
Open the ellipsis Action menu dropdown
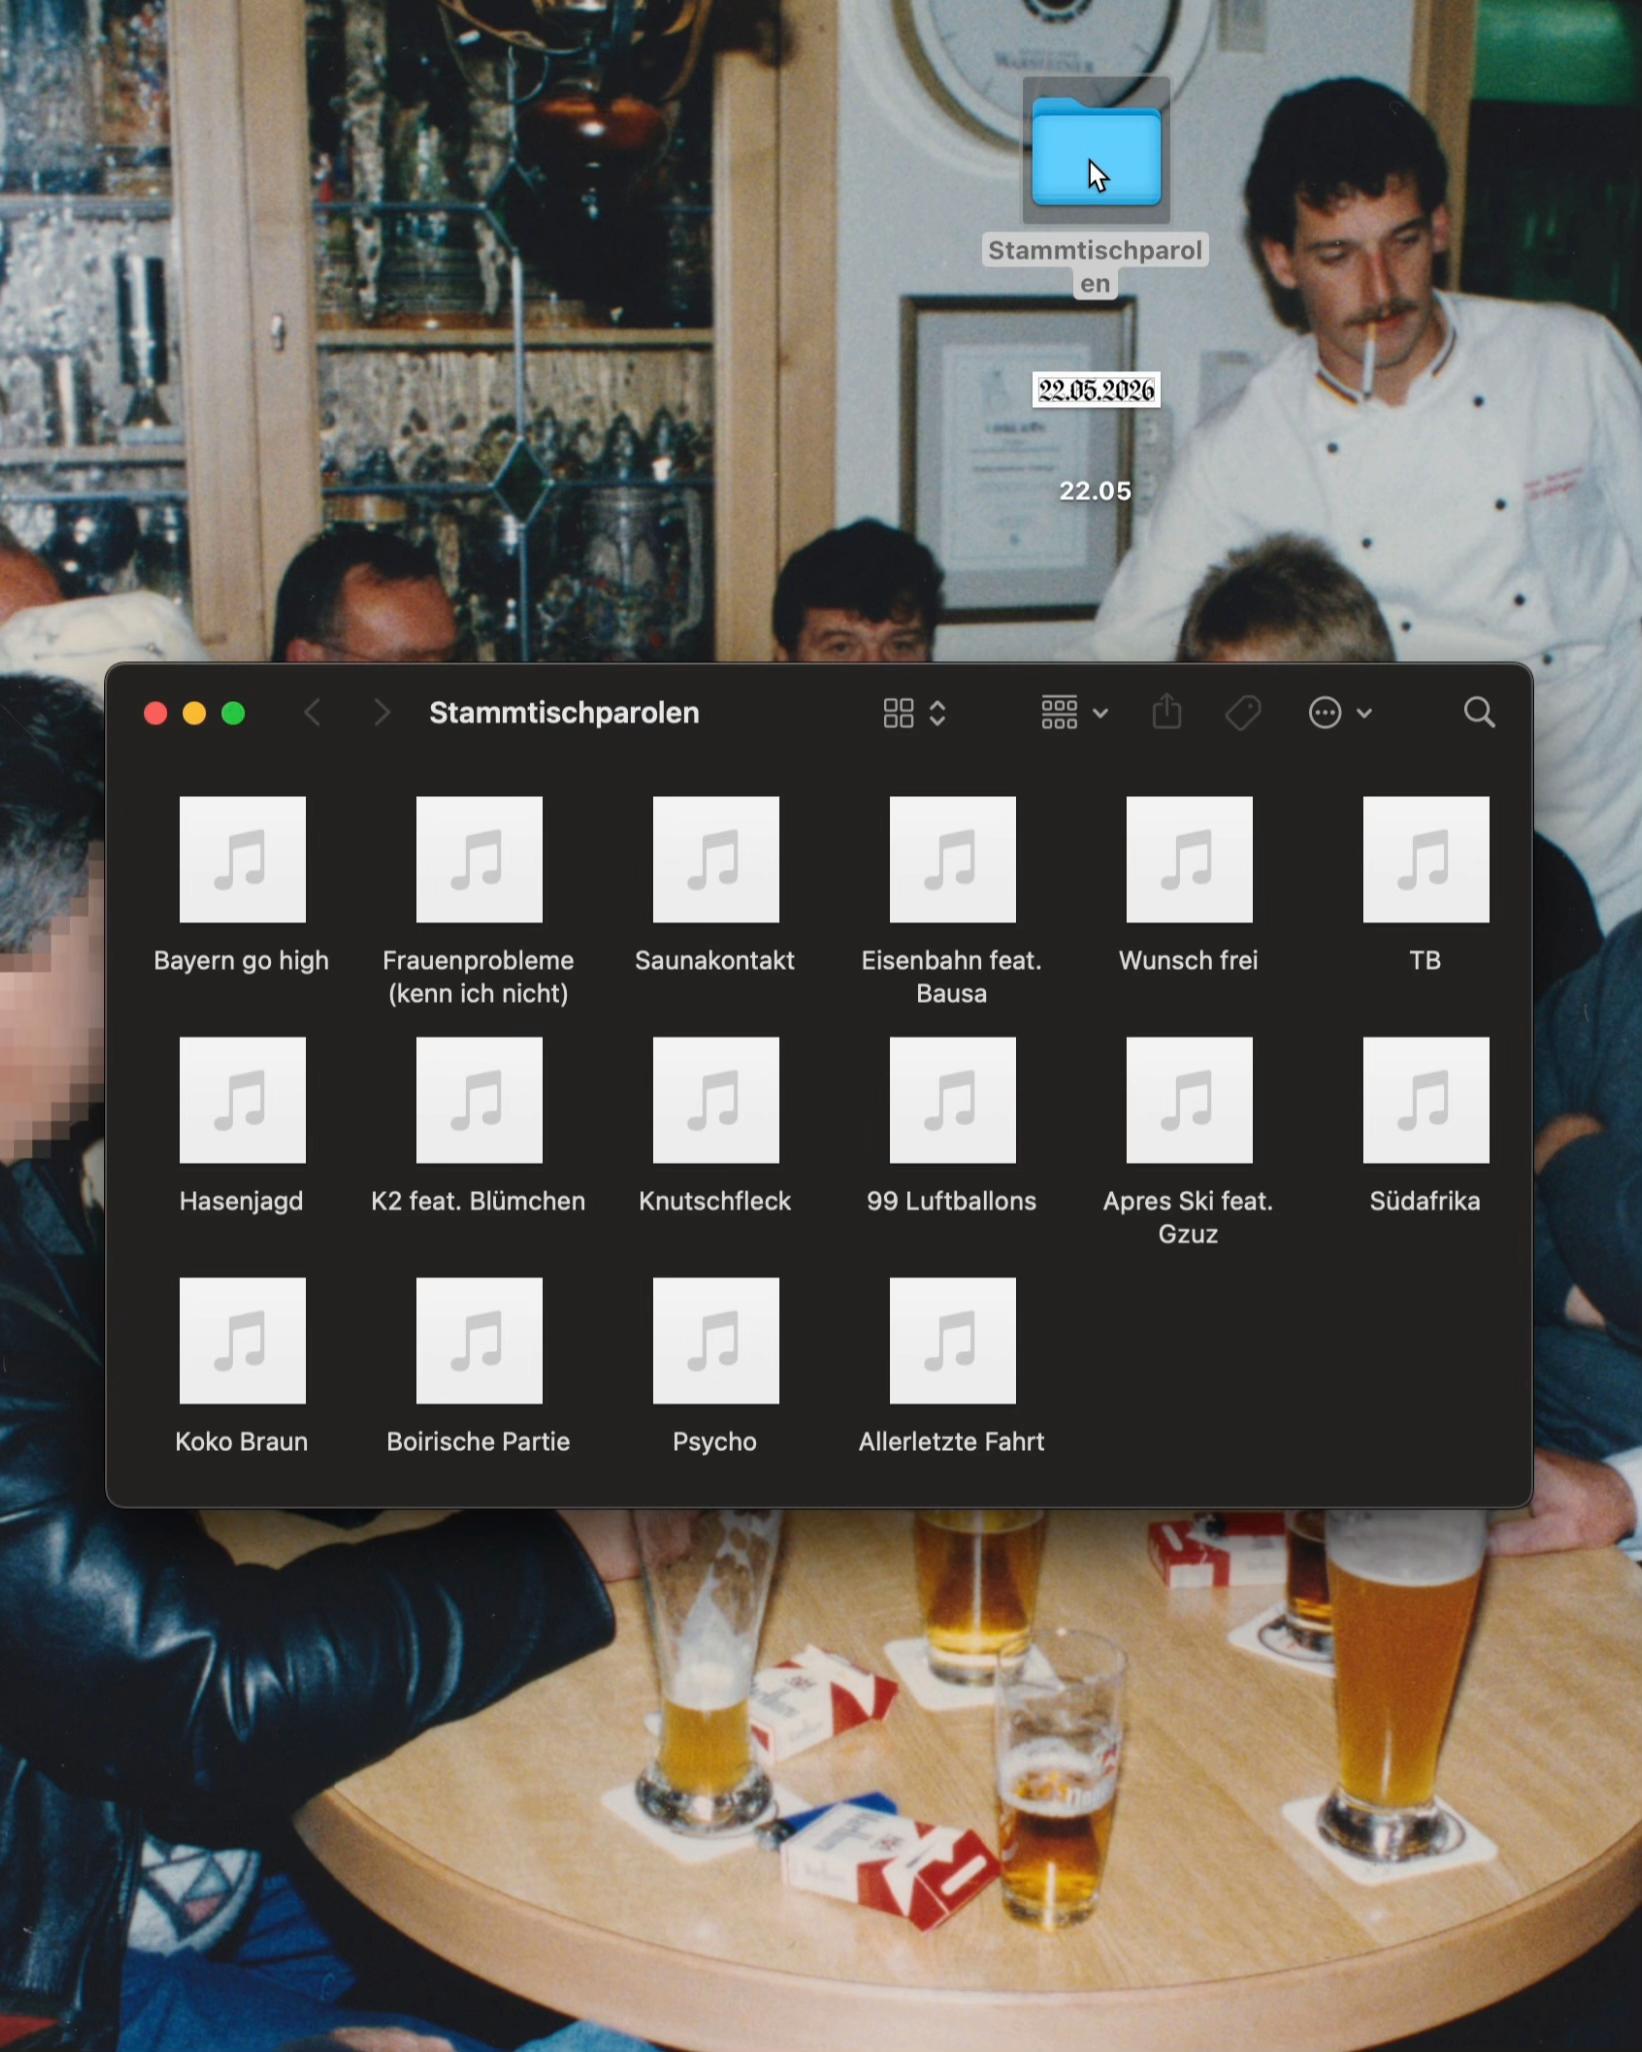click(1340, 713)
